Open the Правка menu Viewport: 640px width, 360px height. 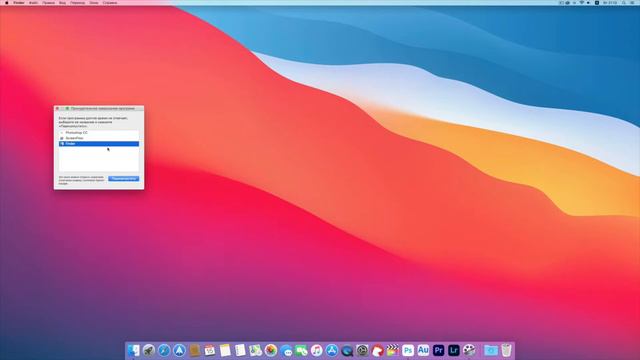[49, 3]
